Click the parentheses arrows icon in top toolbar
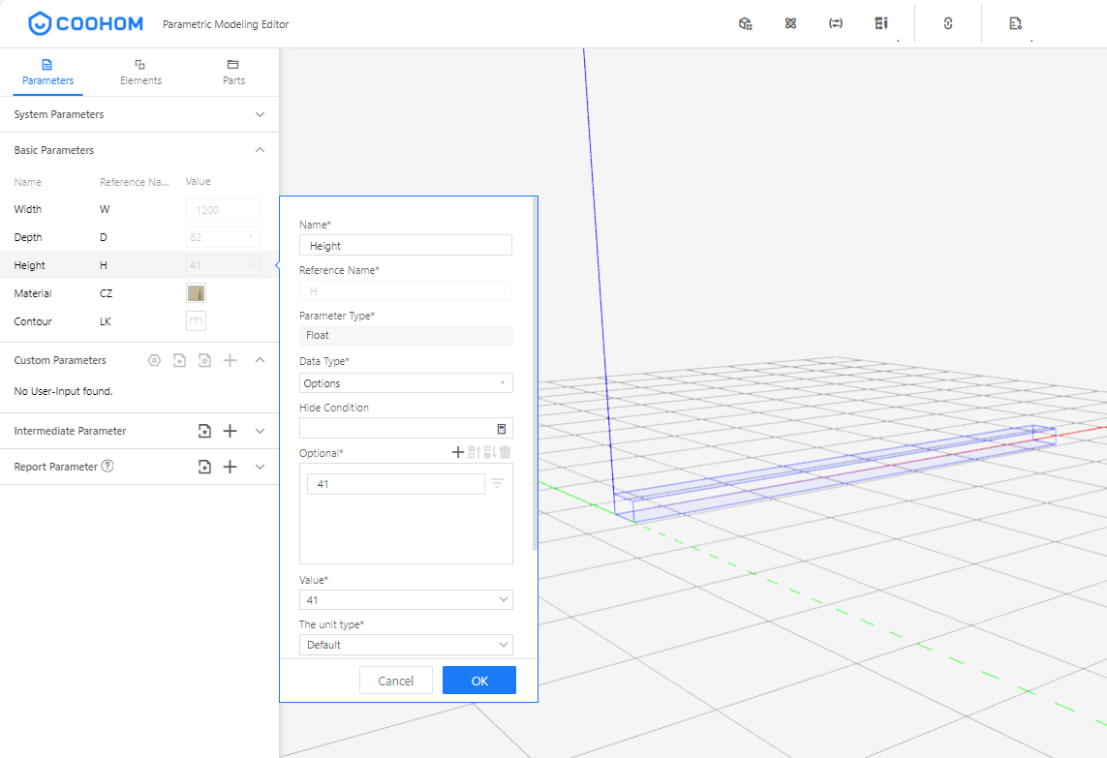Screen dimensions: 1107x758 point(836,24)
